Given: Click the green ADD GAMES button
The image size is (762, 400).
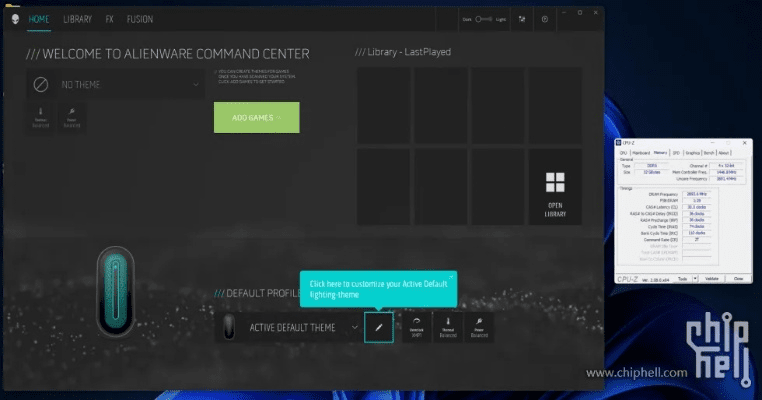Looking at the screenshot, I should pos(256,117).
